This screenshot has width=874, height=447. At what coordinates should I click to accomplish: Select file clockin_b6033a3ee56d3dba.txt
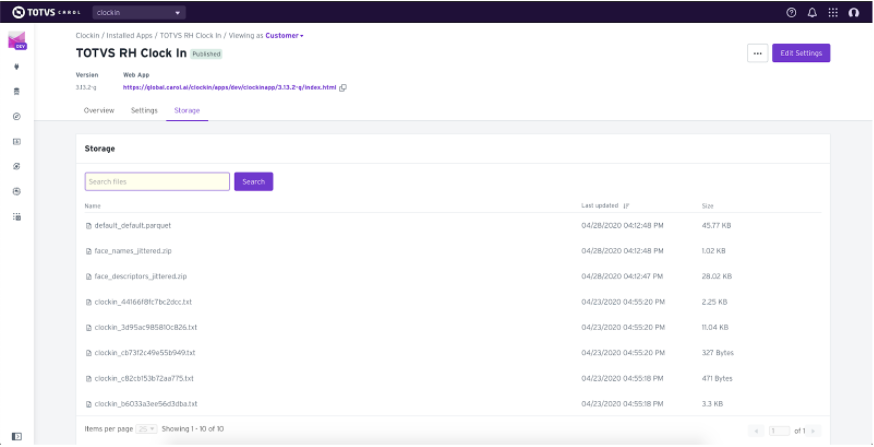(146, 404)
